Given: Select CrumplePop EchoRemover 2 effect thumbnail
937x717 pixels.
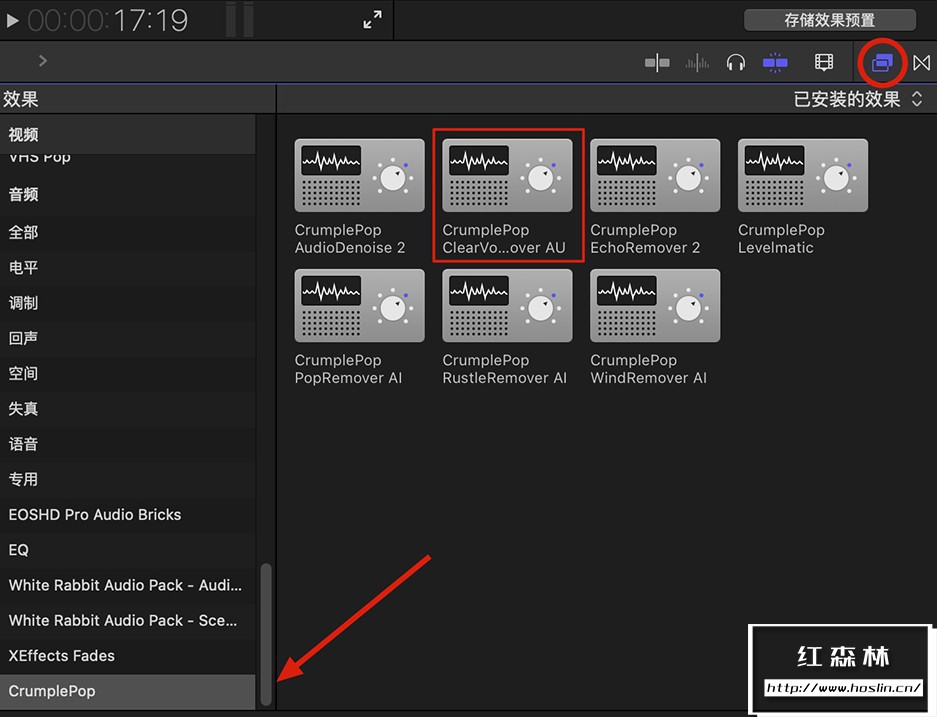Looking at the screenshot, I should 655,175.
